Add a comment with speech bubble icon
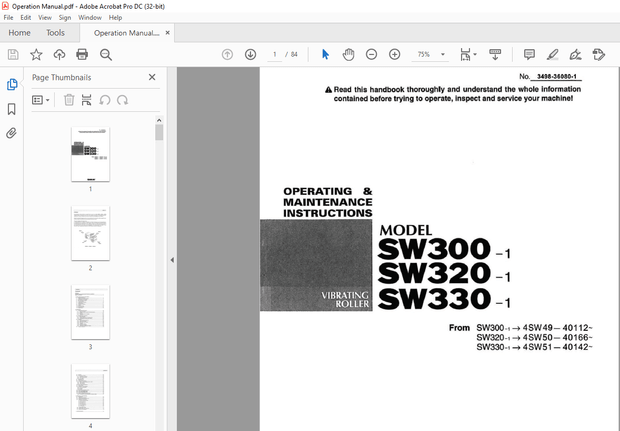The image size is (620, 431). (529, 55)
